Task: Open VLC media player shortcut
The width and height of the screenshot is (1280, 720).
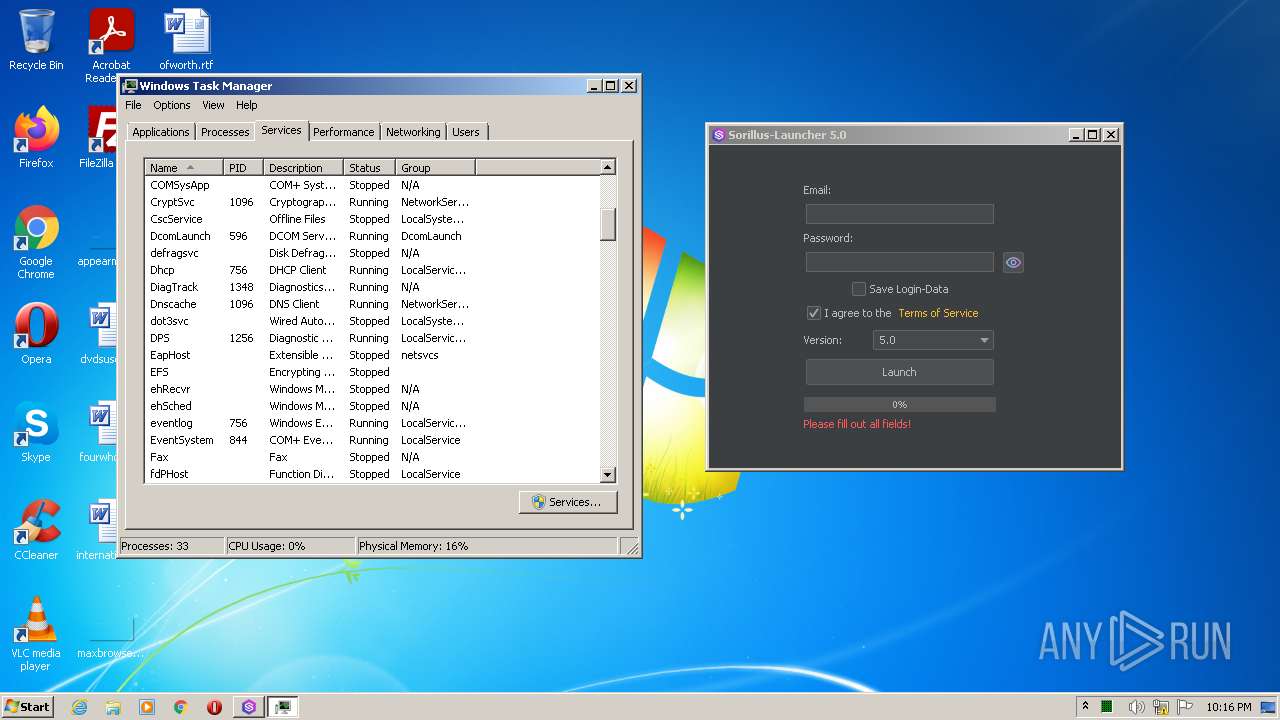Action: (36, 633)
